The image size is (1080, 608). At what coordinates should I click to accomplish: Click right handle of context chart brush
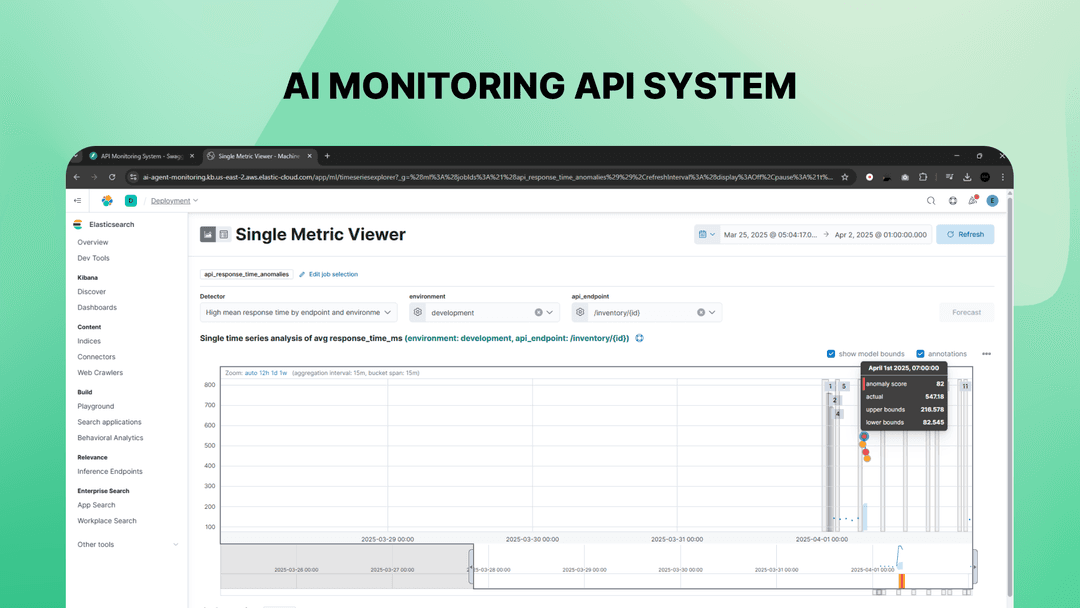(974, 566)
